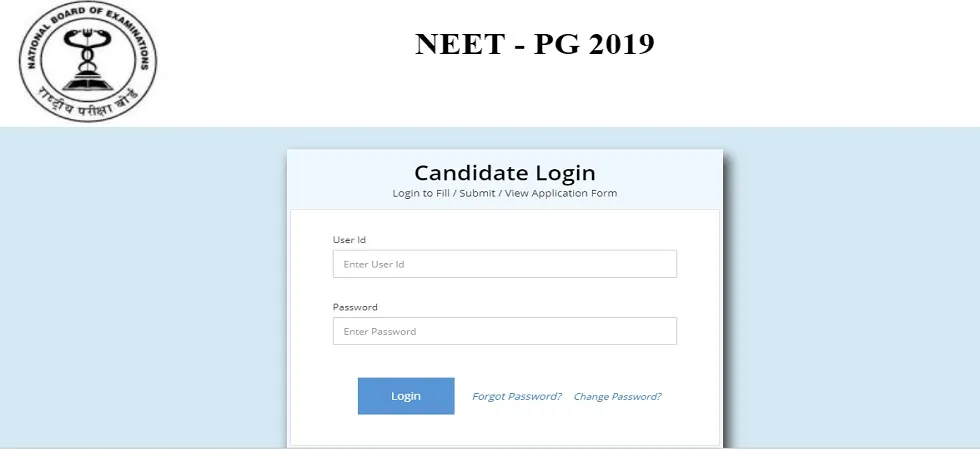Focus the Enter Password field

coord(504,331)
